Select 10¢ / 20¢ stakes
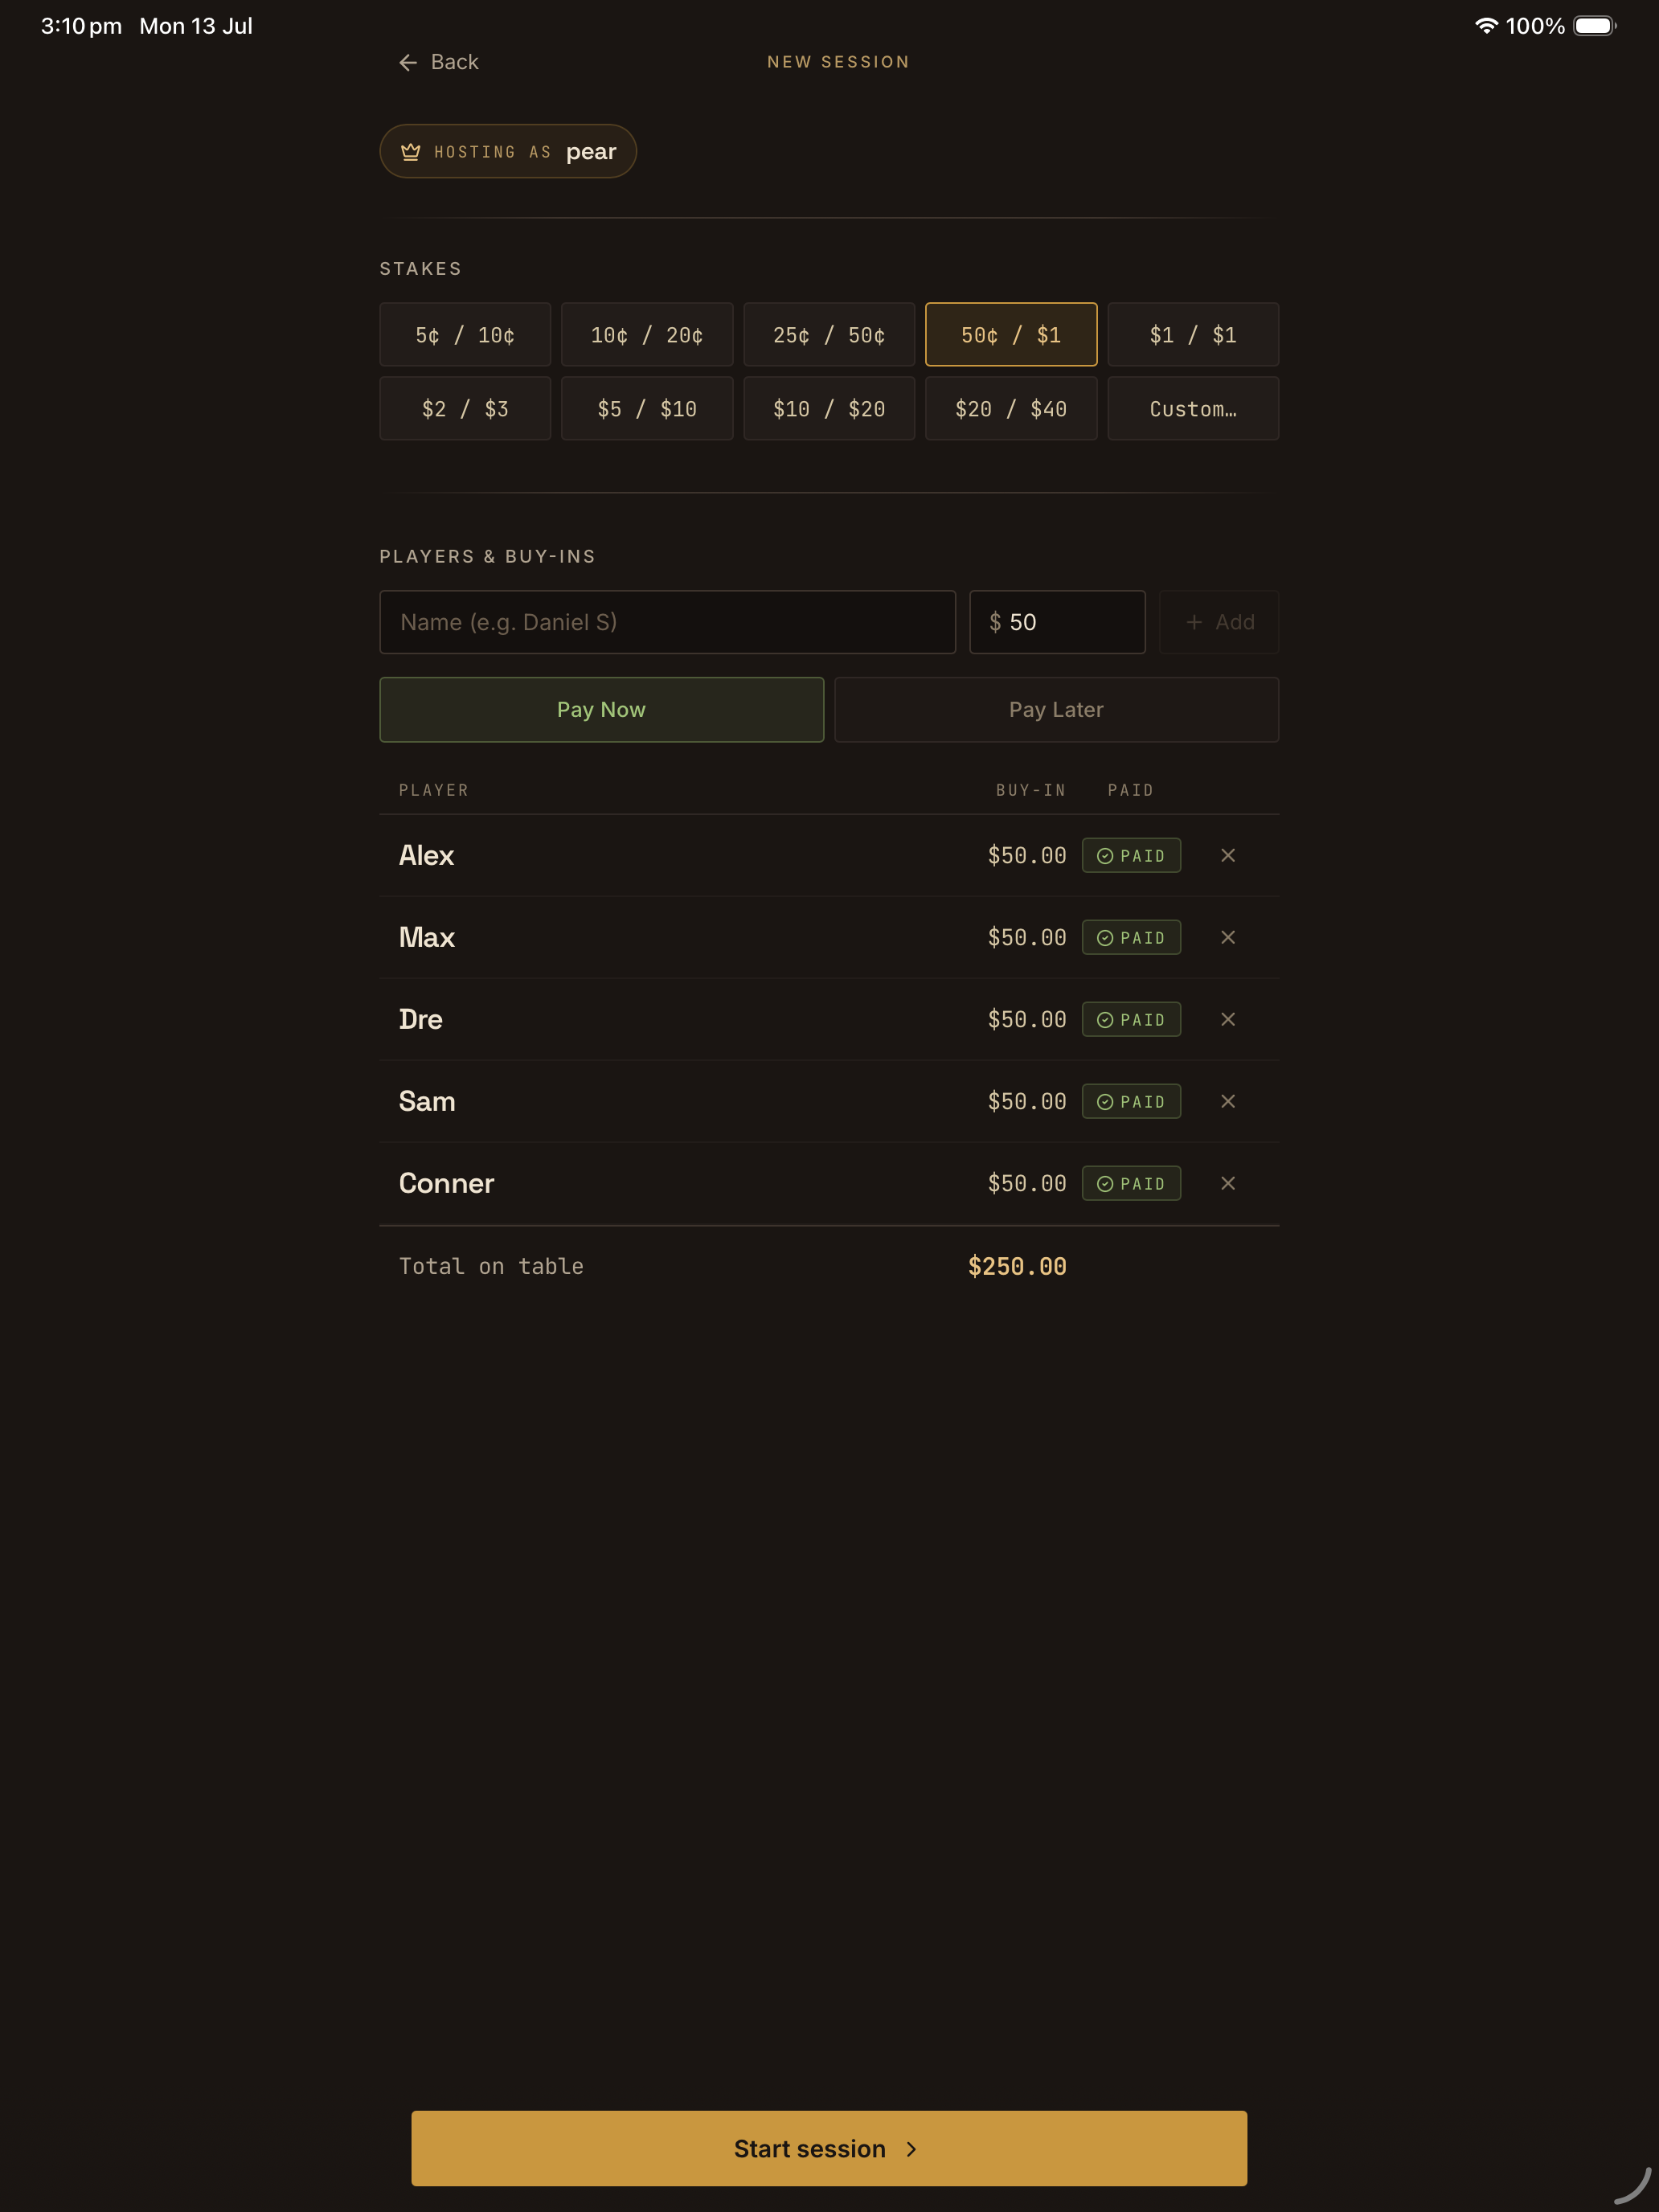 coord(647,335)
